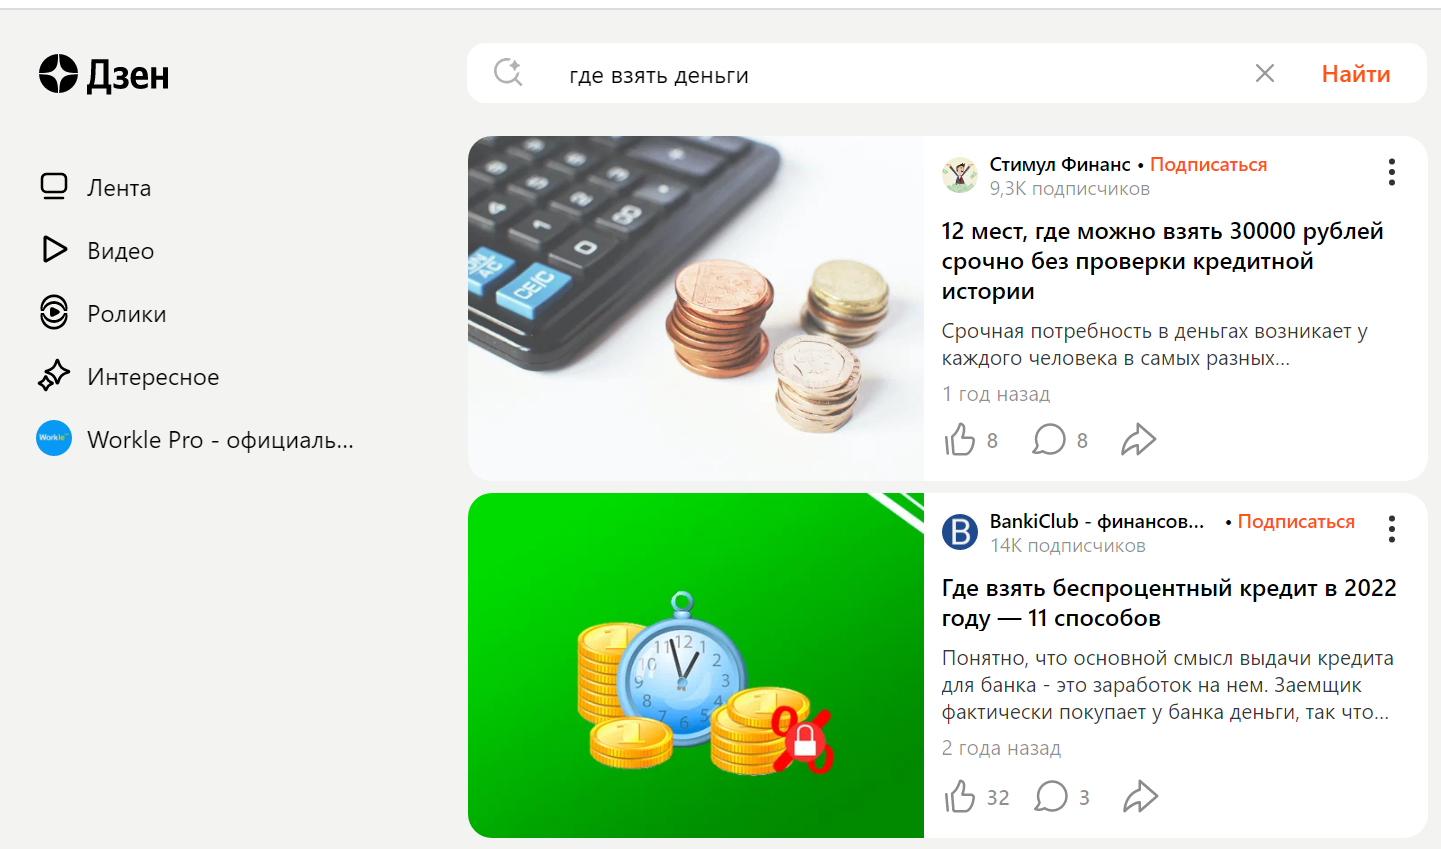Viewport: 1441px width, 849px height.
Task: Share the BankiClub article
Action: tap(1140, 797)
